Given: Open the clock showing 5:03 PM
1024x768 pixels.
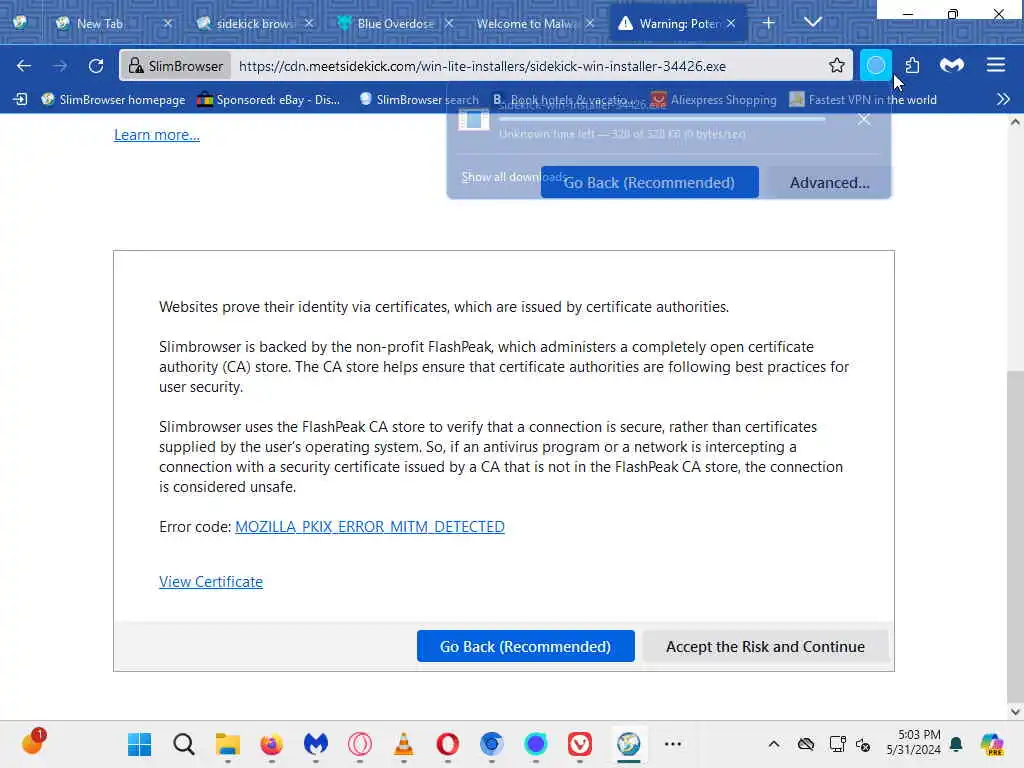Looking at the screenshot, I should (x=914, y=743).
